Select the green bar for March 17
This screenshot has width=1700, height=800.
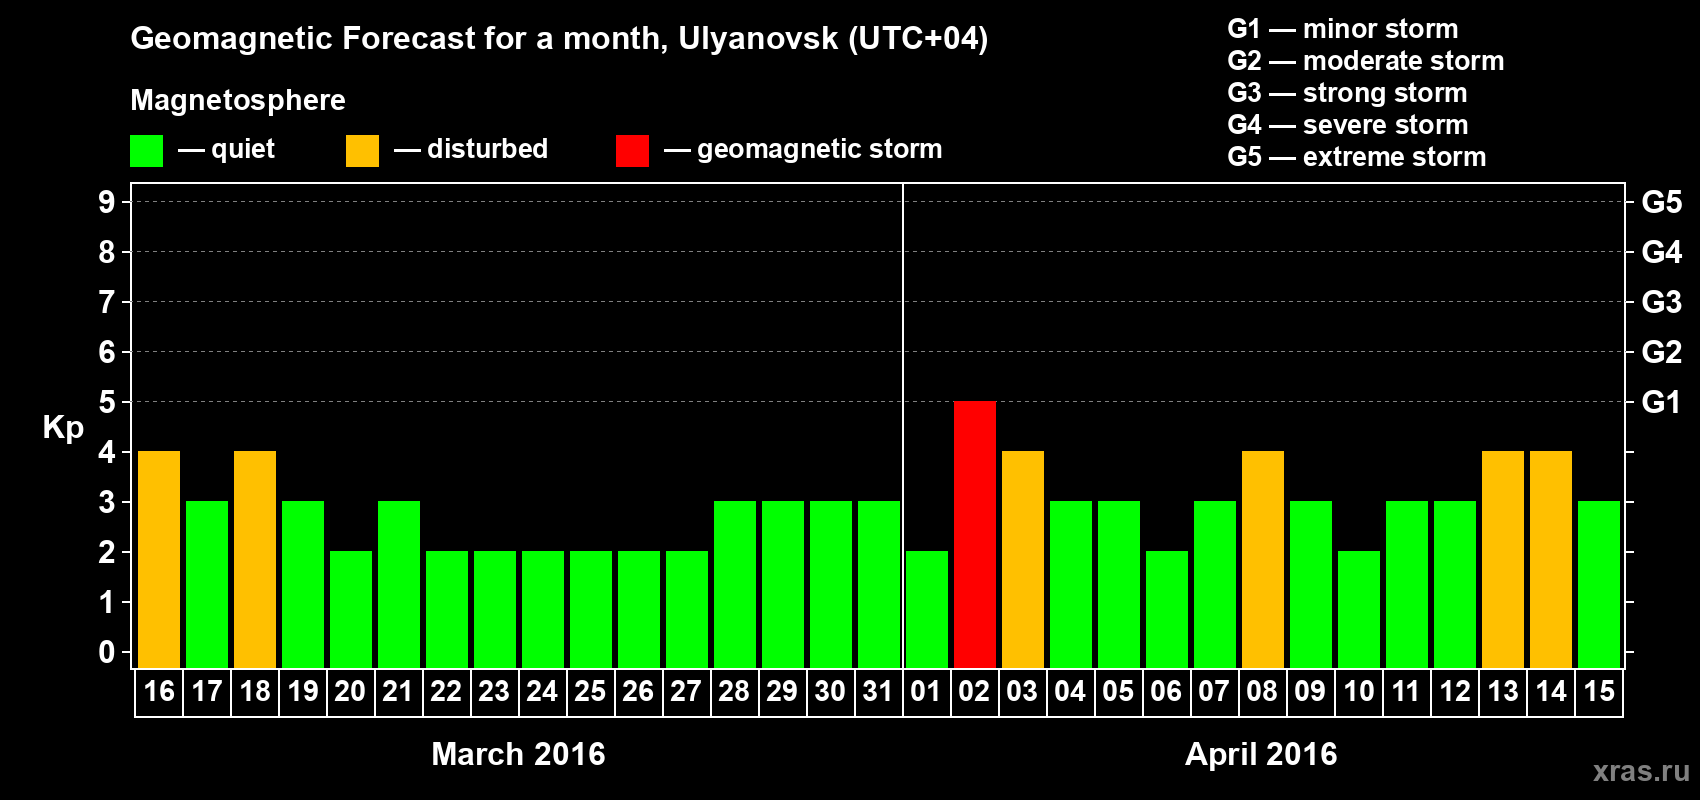[x=207, y=584]
